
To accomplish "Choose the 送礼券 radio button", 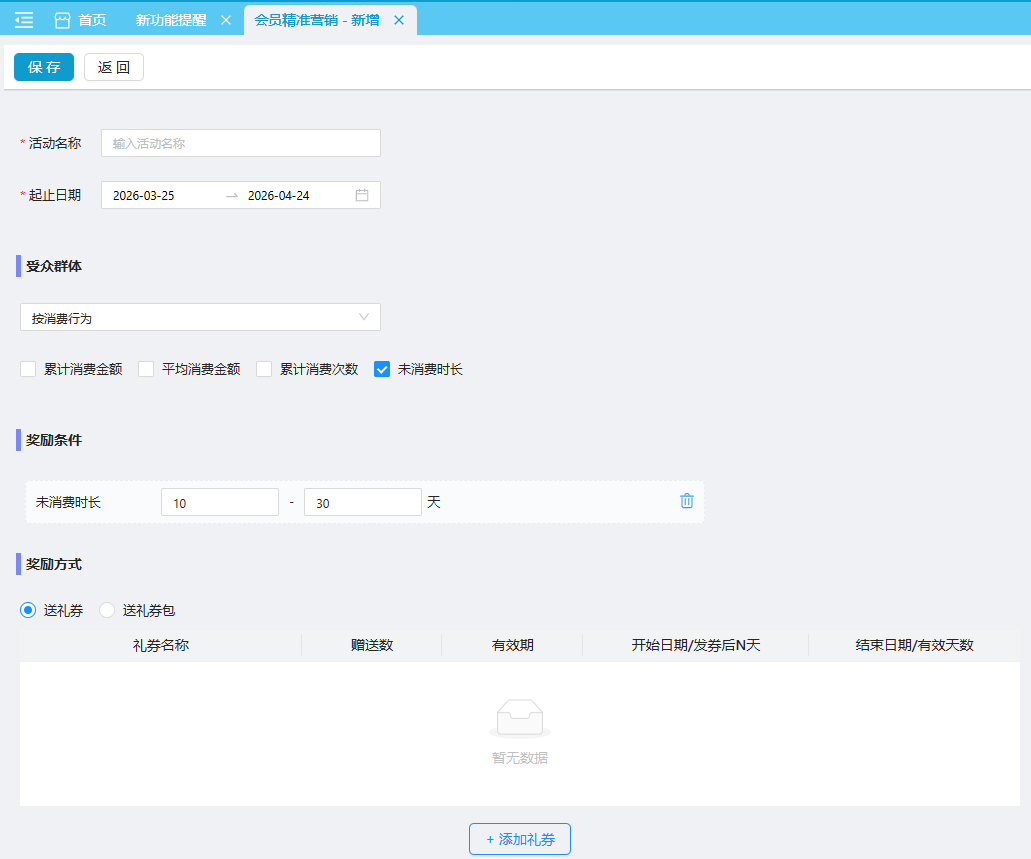I will (28, 610).
